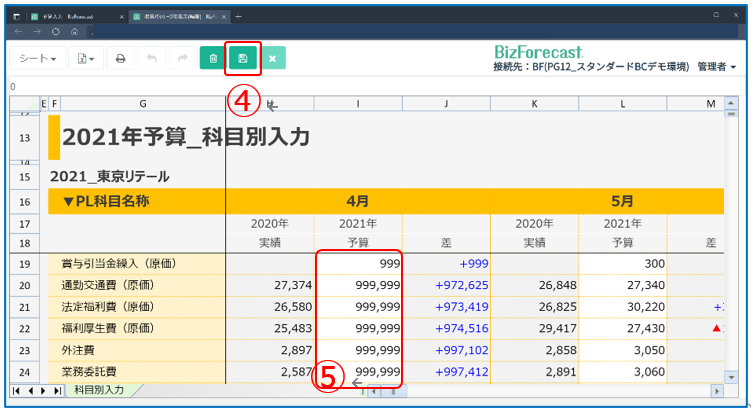Screen dimensions: 751x413
Task: Select column header G
Action: [143, 103]
